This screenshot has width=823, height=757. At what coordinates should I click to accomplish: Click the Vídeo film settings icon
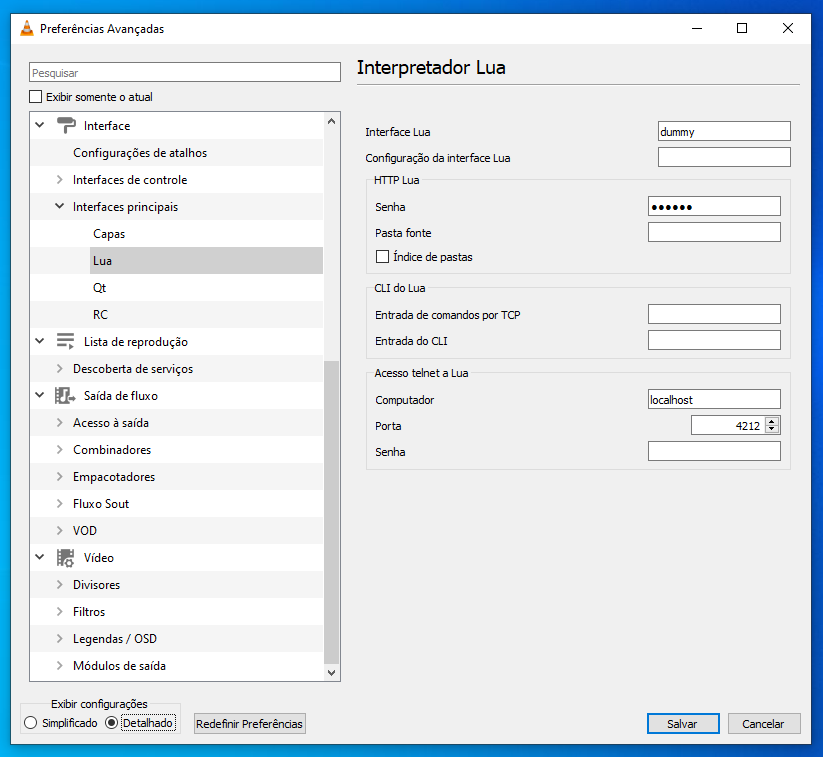click(x=66, y=558)
